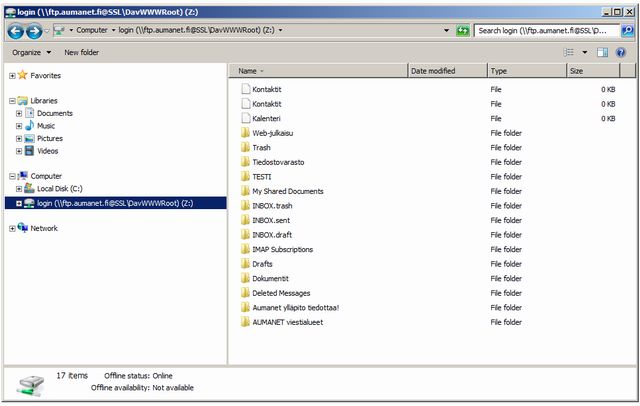This screenshot has height=406, width=640.
Task: Open the Help question mark icon
Action: click(621, 52)
